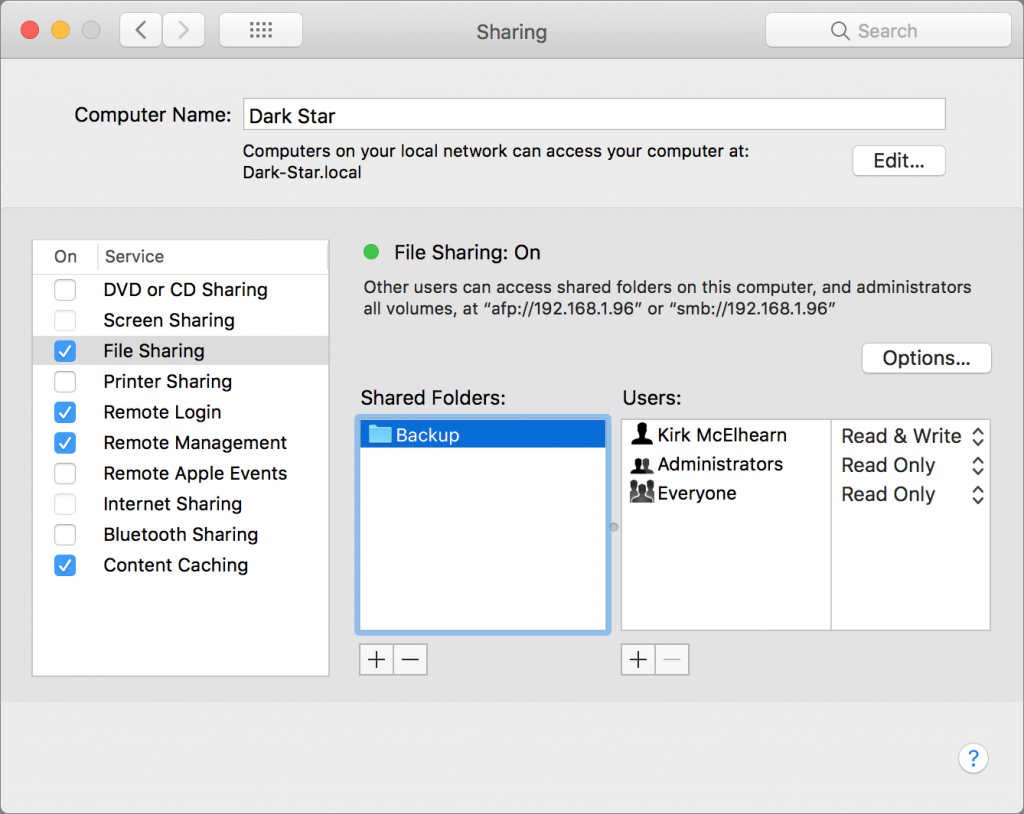Add a shared folder with the plus button
Screen dimensions: 1024x814
point(375,659)
